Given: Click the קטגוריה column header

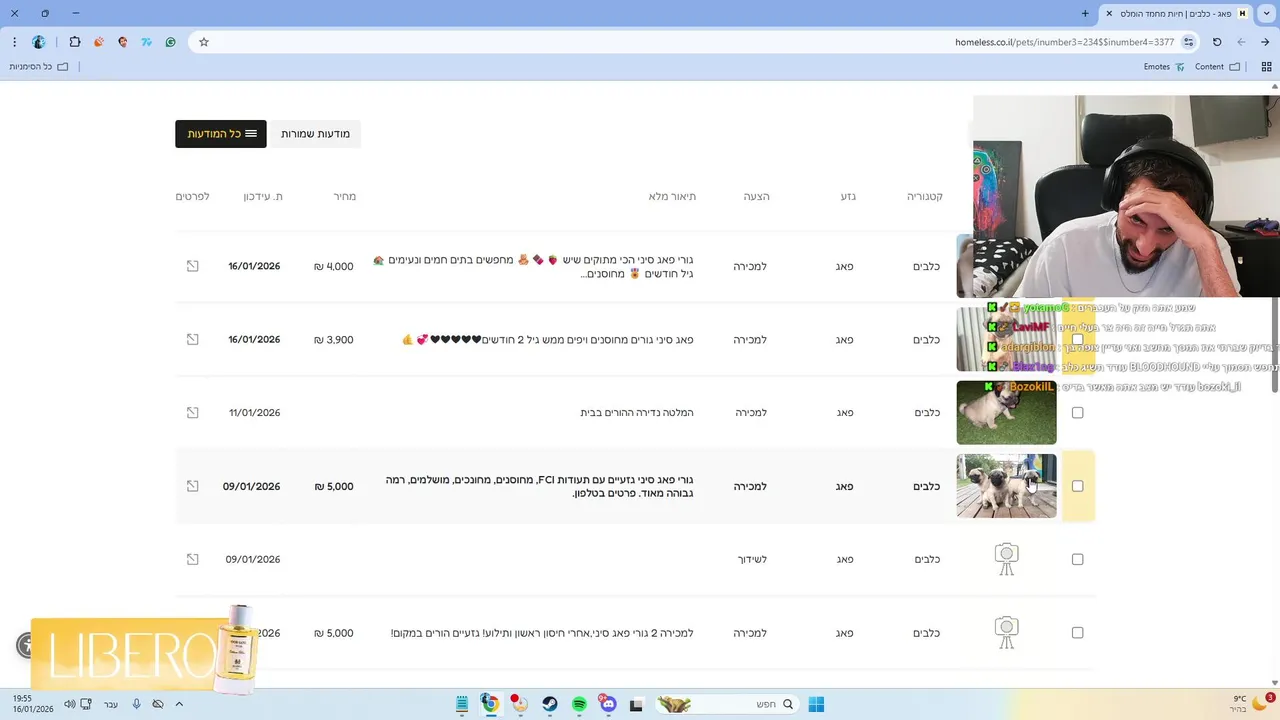Looking at the screenshot, I should [x=924, y=196].
